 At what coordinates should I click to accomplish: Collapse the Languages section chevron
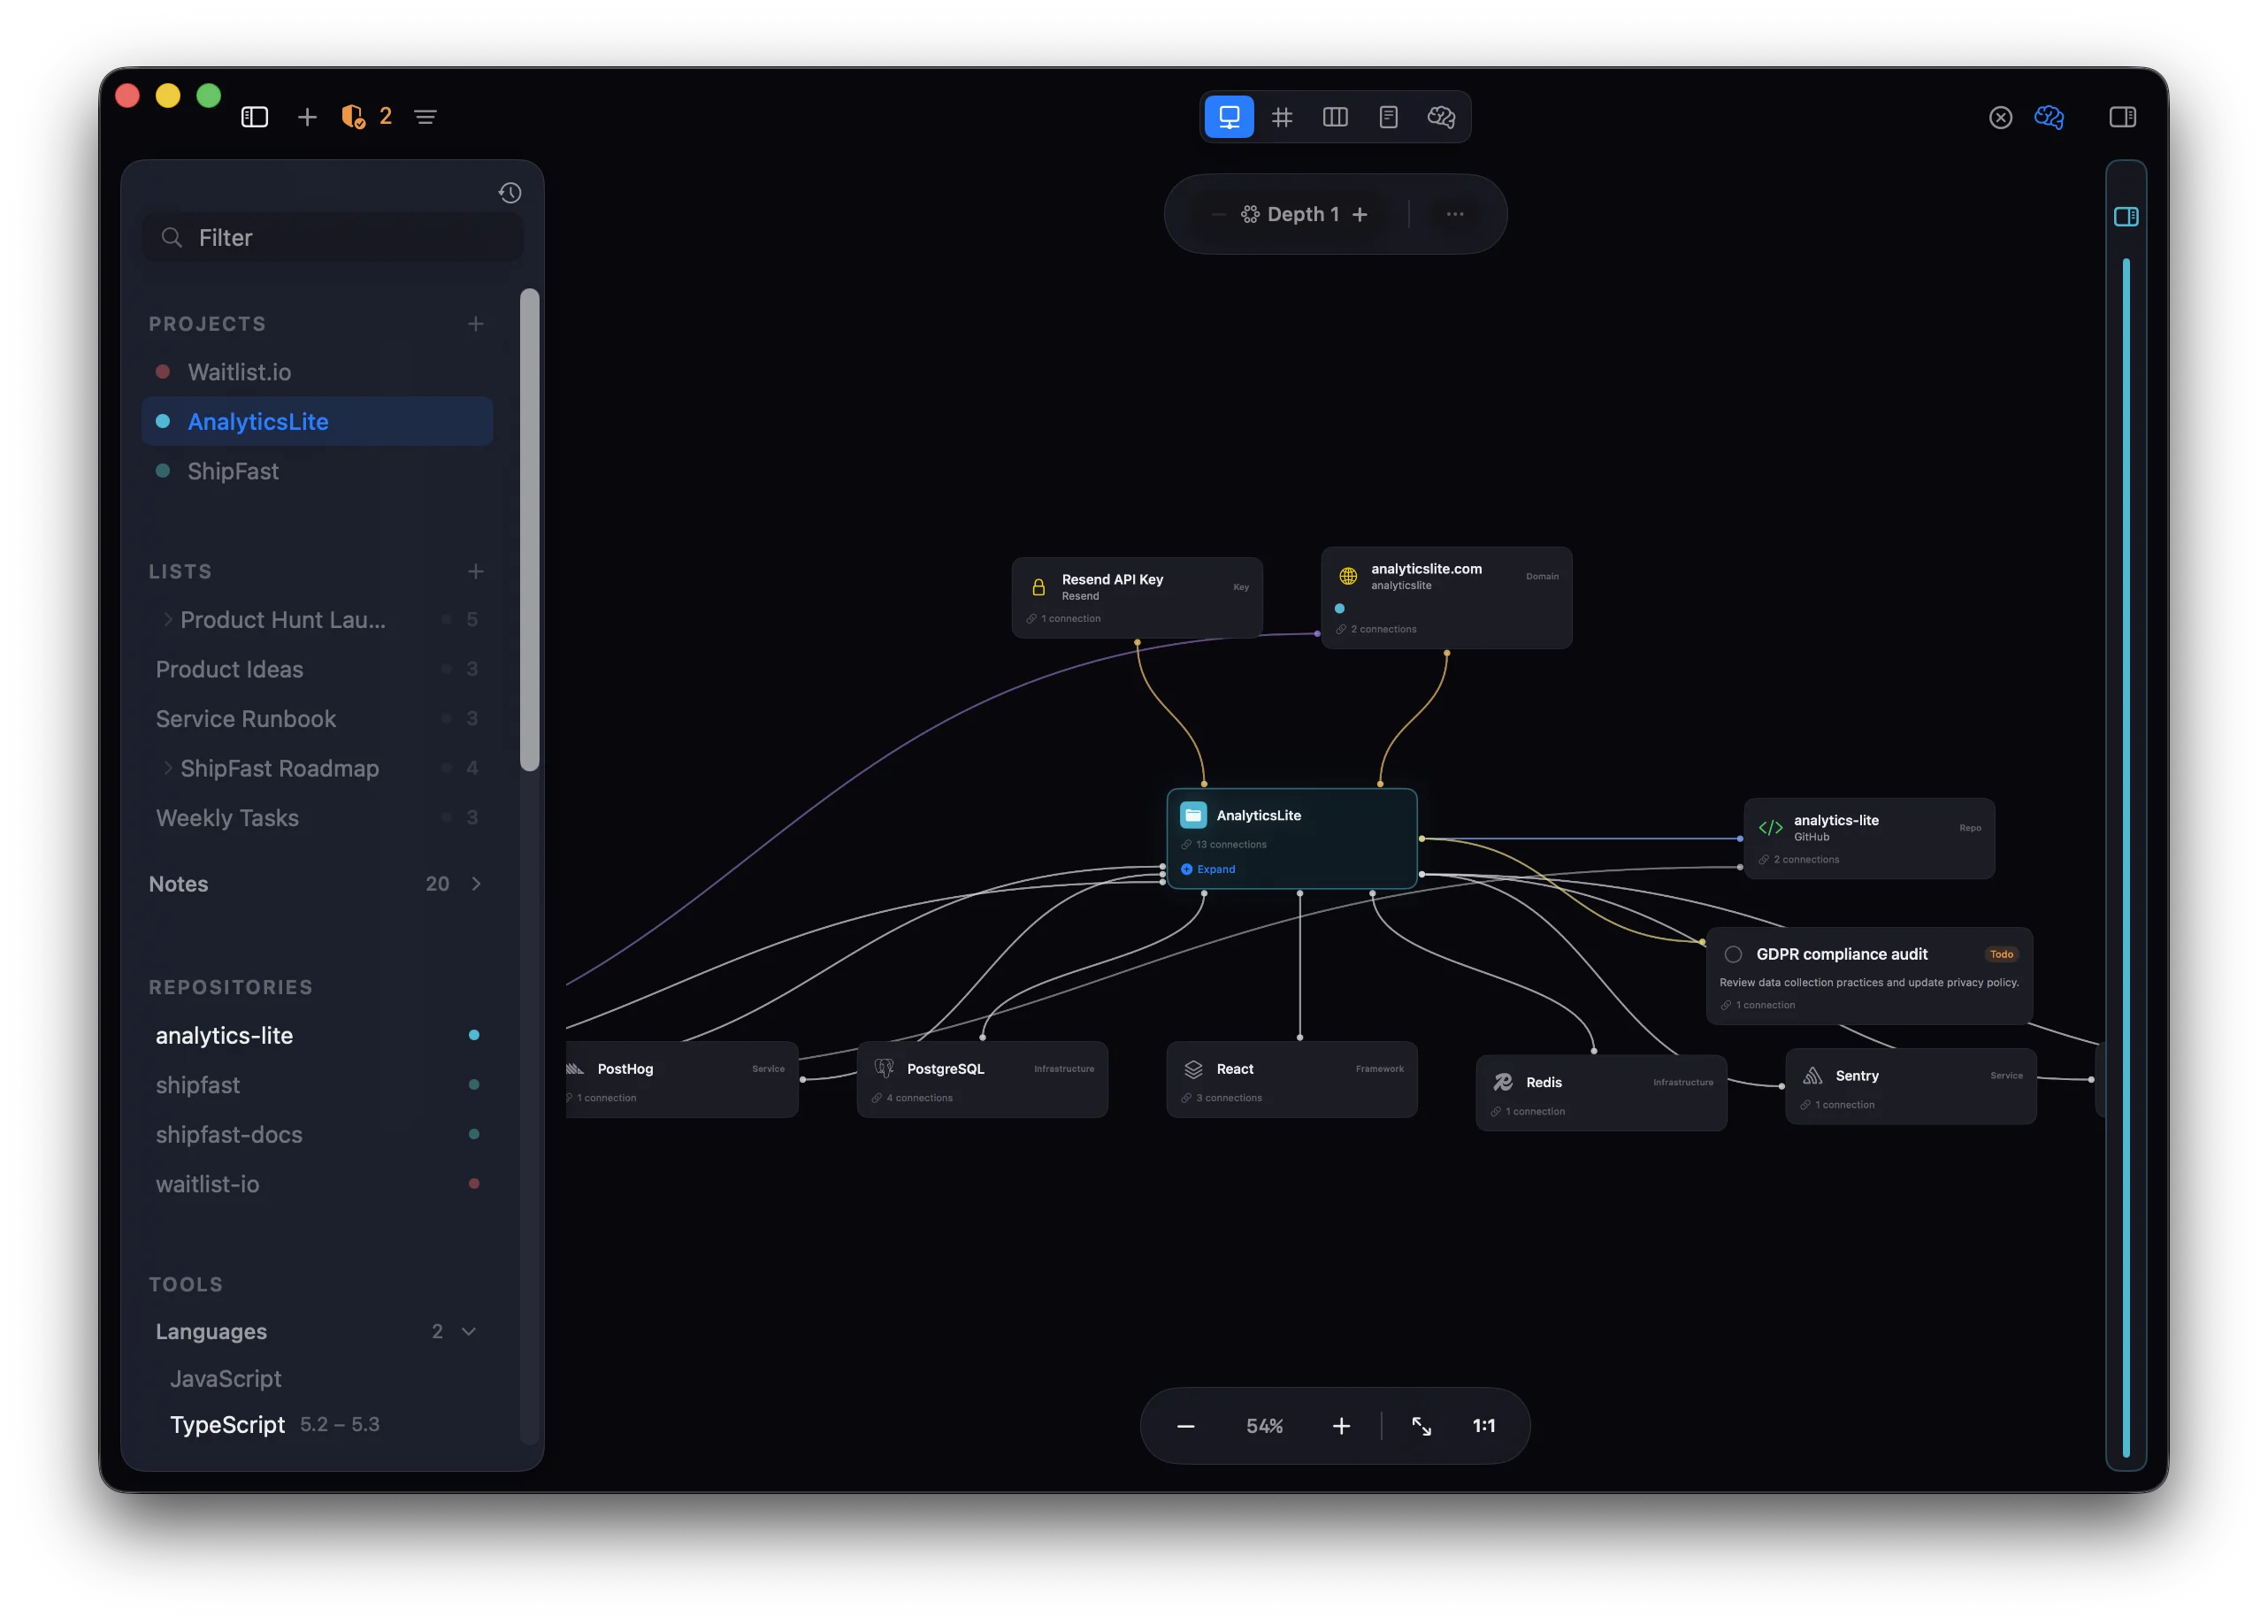pyautogui.click(x=469, y=1331)
